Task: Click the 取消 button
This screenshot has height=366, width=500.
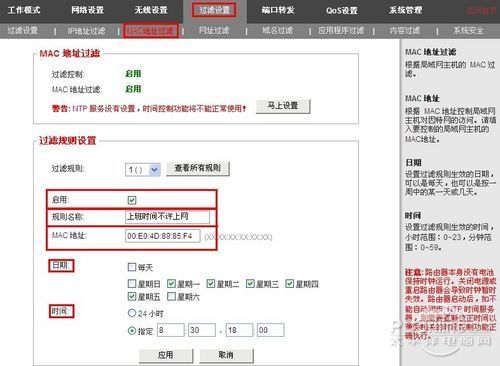Action: 226,355
